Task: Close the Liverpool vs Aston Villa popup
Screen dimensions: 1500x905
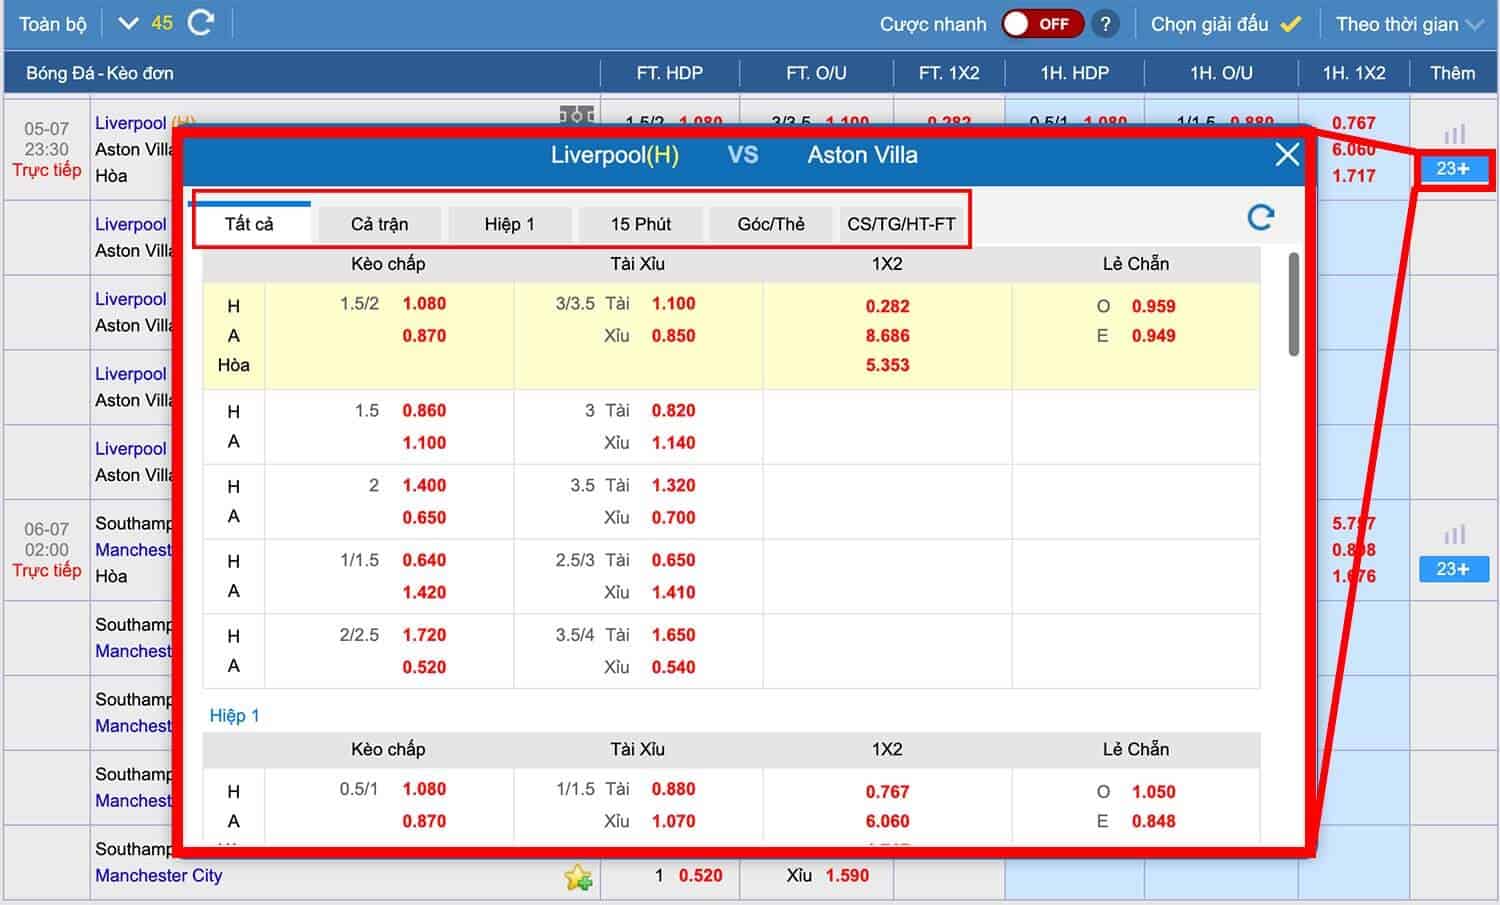Action: click(x=1286, y=155)
